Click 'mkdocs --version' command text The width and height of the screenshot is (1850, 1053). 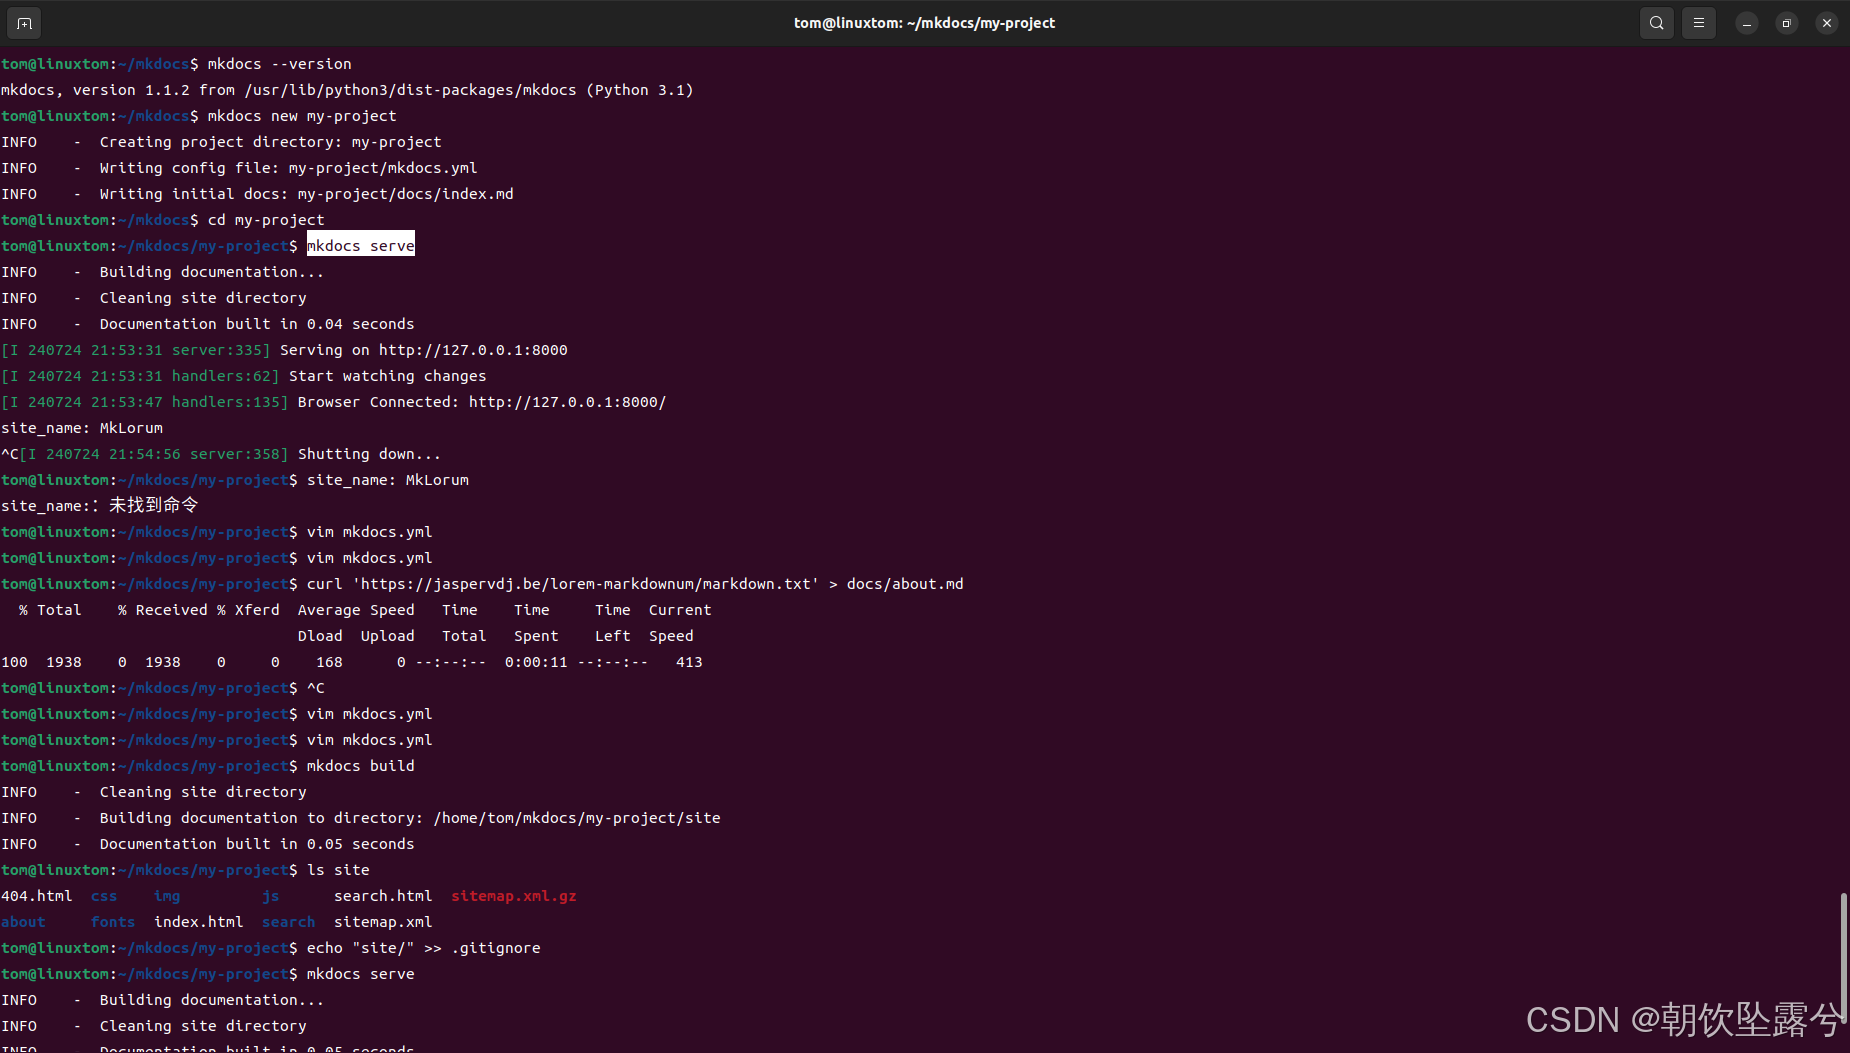click(x=280, y=64)
